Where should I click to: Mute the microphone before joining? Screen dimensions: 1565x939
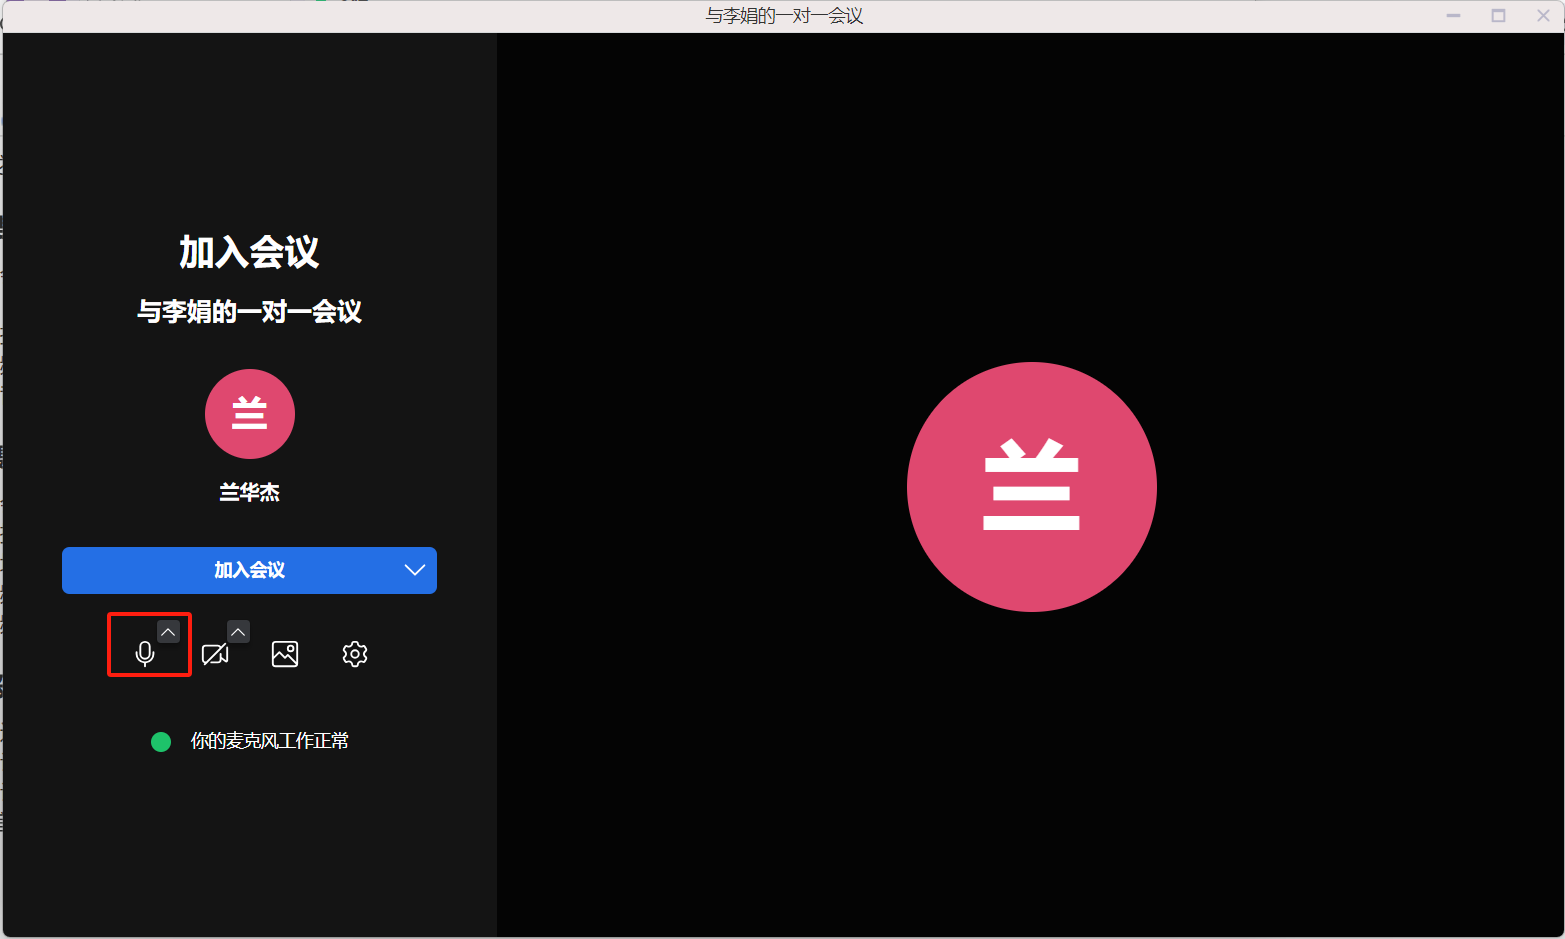[x=145, y=654]
